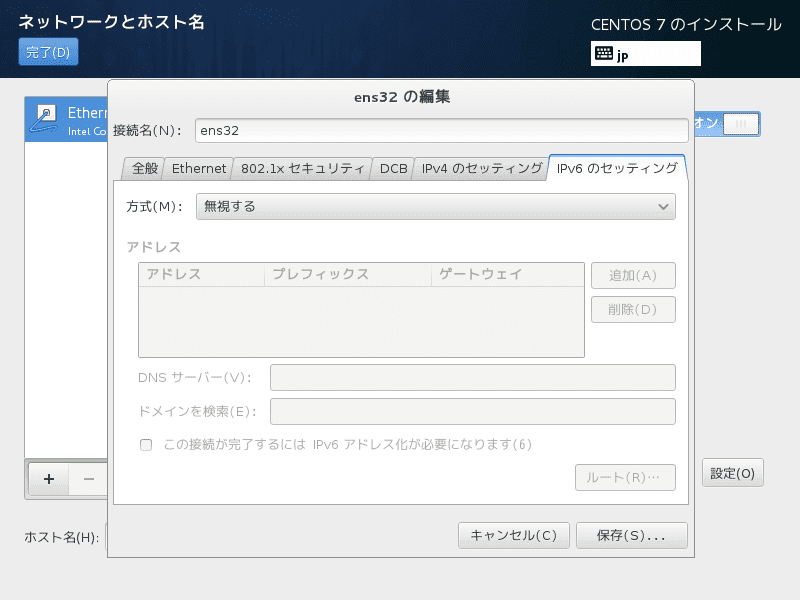This screenshot has height=600, width=800.
Task: Click the keyboard layout jp indicator
Action: (645, 54)
